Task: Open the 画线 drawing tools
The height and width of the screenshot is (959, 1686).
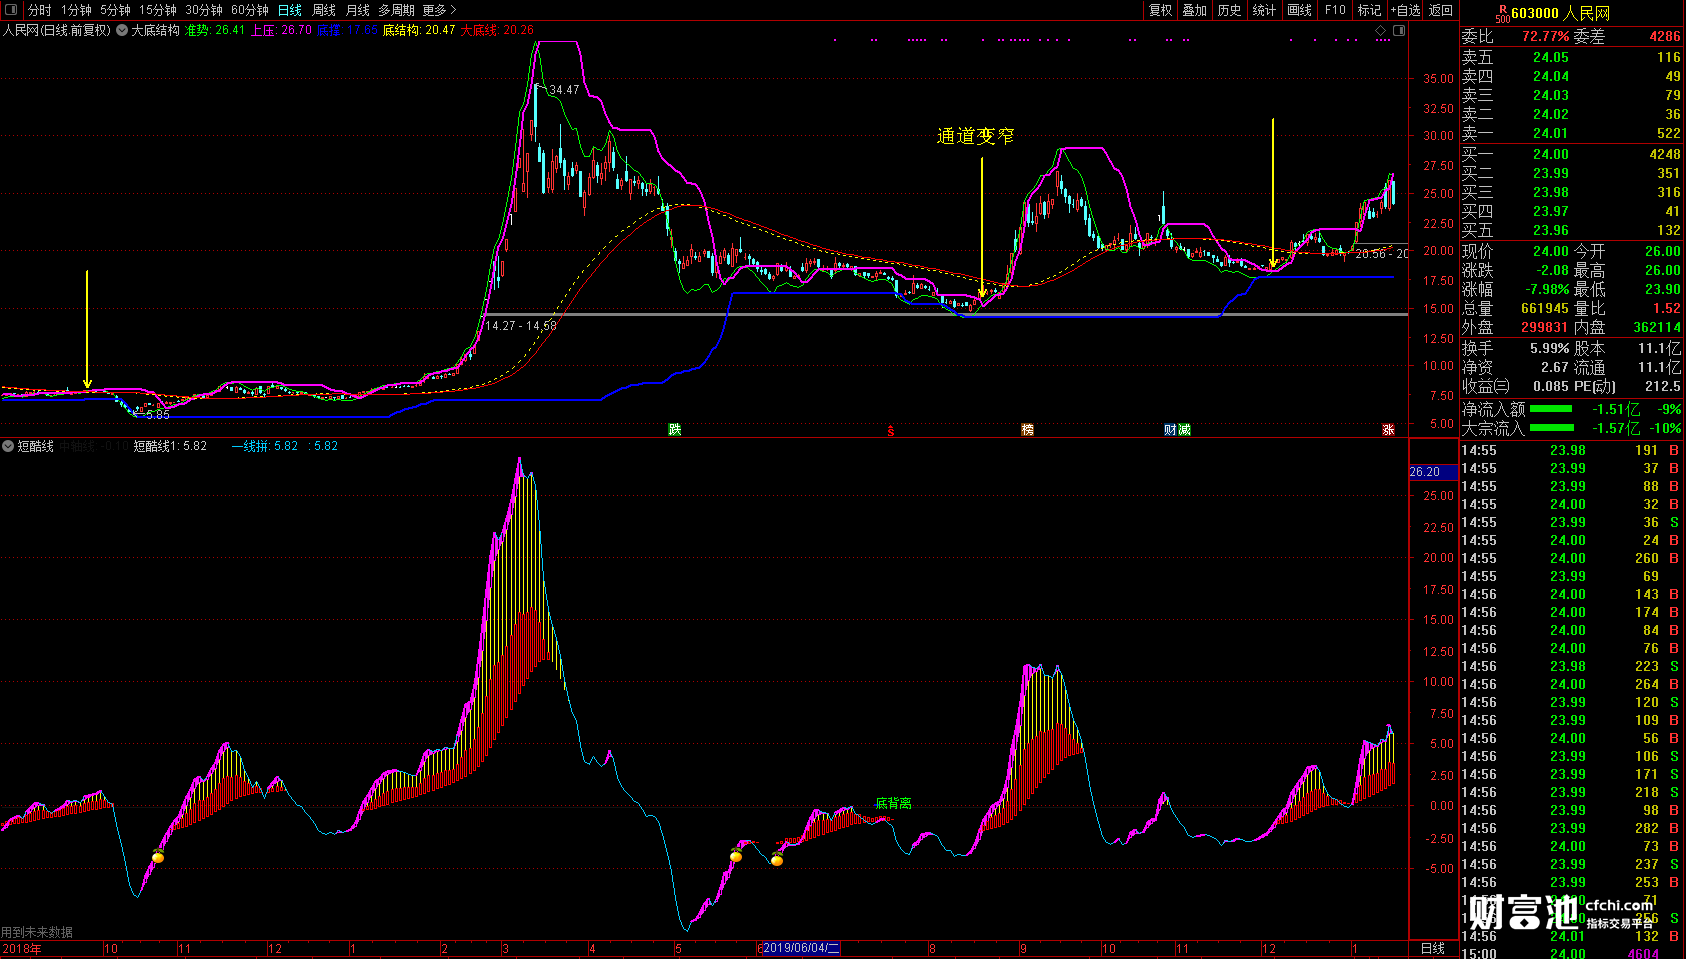Action: point(1299,10)
